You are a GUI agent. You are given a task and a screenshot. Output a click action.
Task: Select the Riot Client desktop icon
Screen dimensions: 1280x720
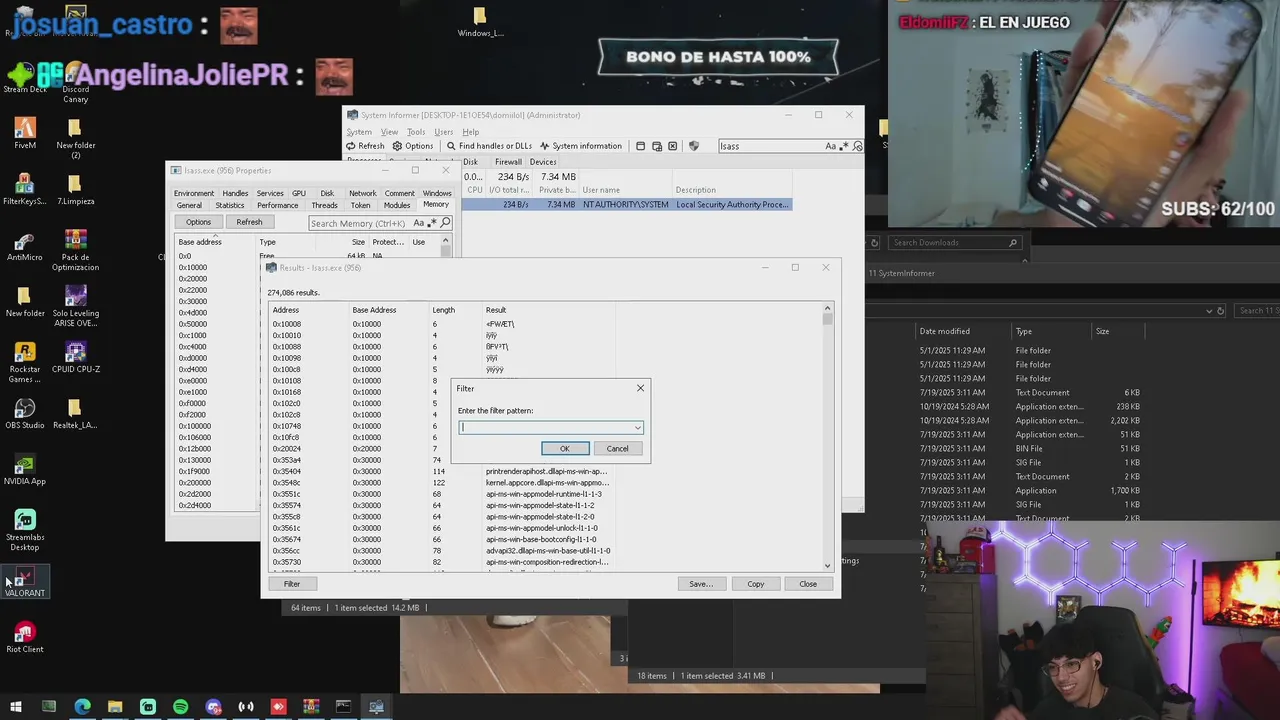click(x=25, y=638)
